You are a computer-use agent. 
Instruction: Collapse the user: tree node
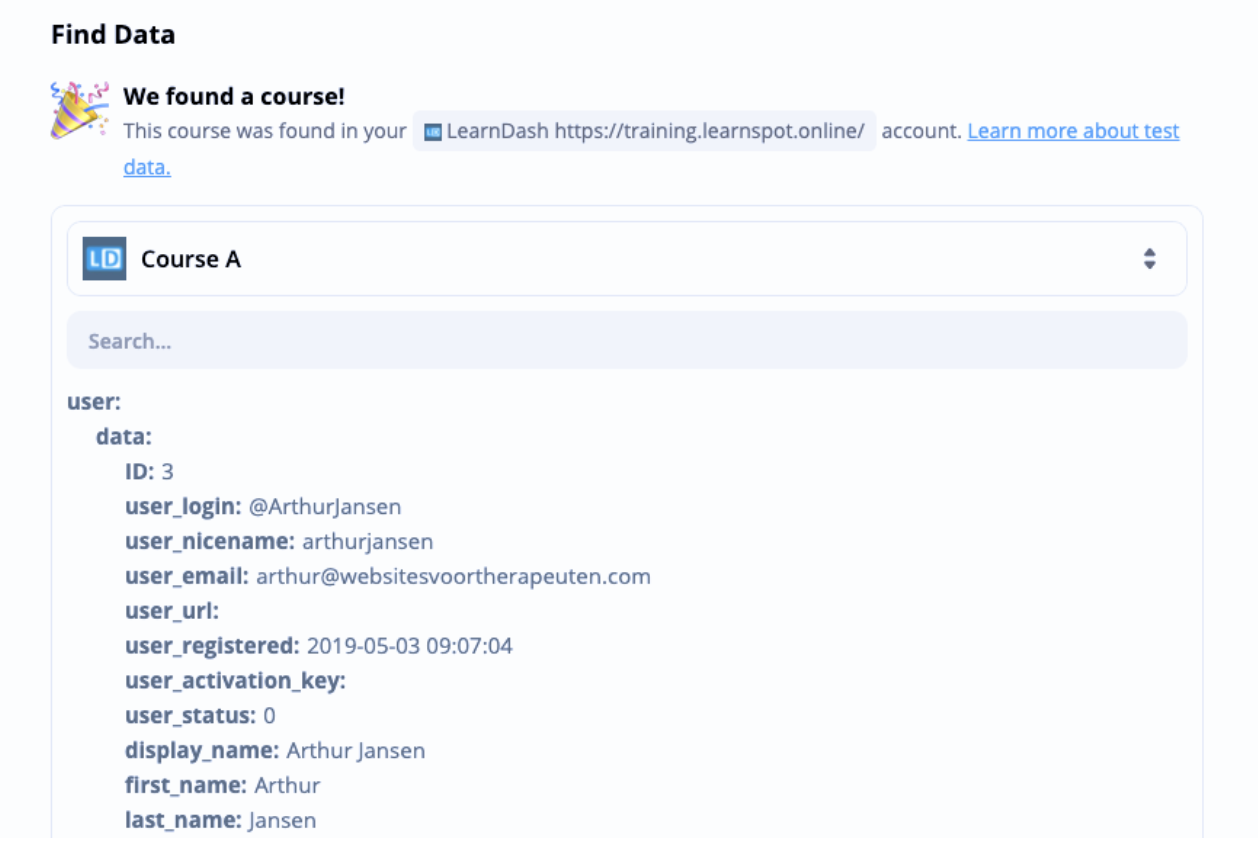coord(94,402)
